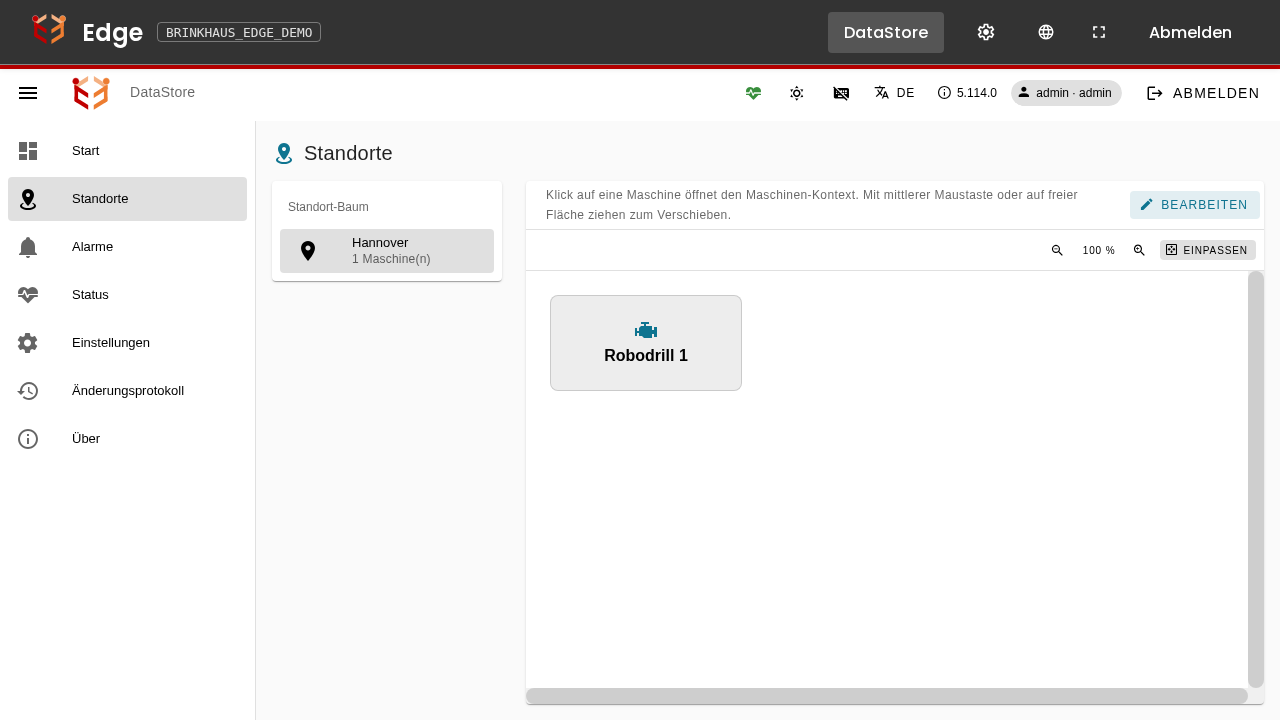Open the DE language selector

click(x=894, y=93)
